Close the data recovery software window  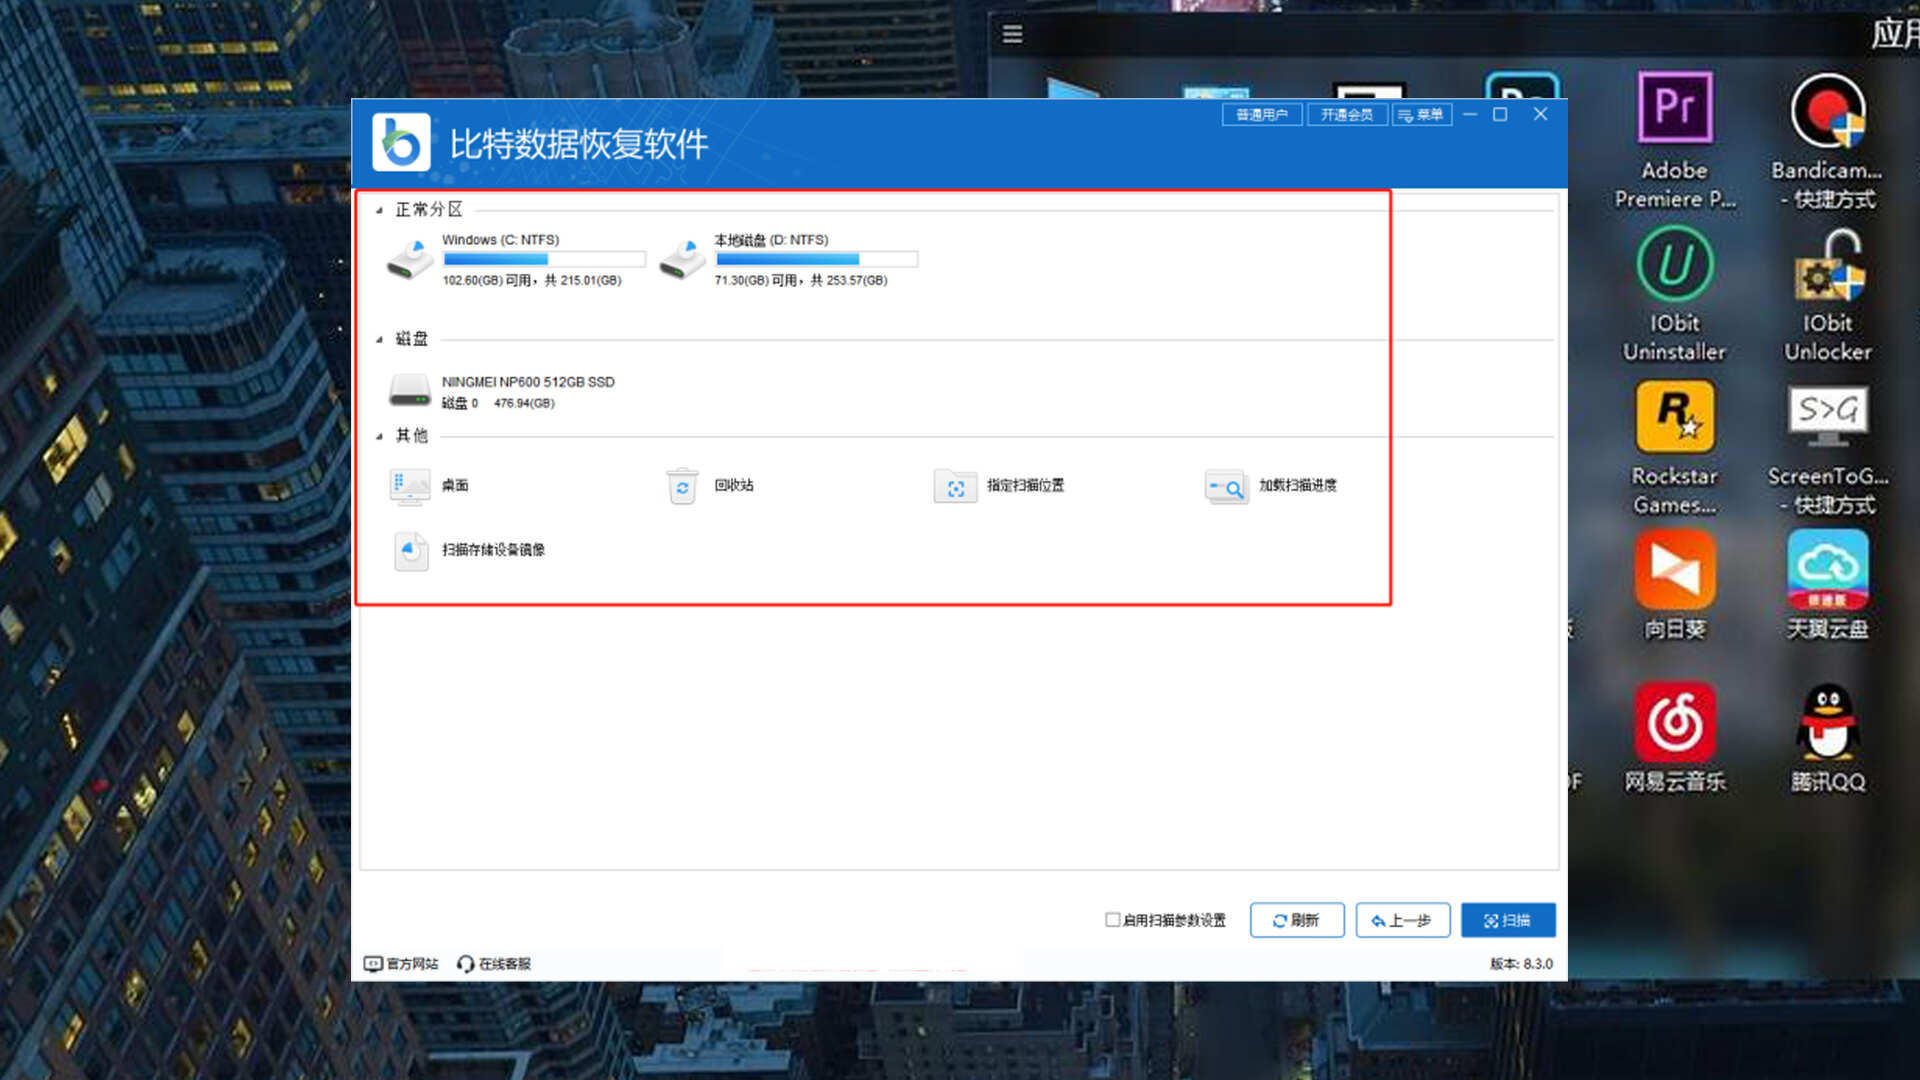(1541, 115)
